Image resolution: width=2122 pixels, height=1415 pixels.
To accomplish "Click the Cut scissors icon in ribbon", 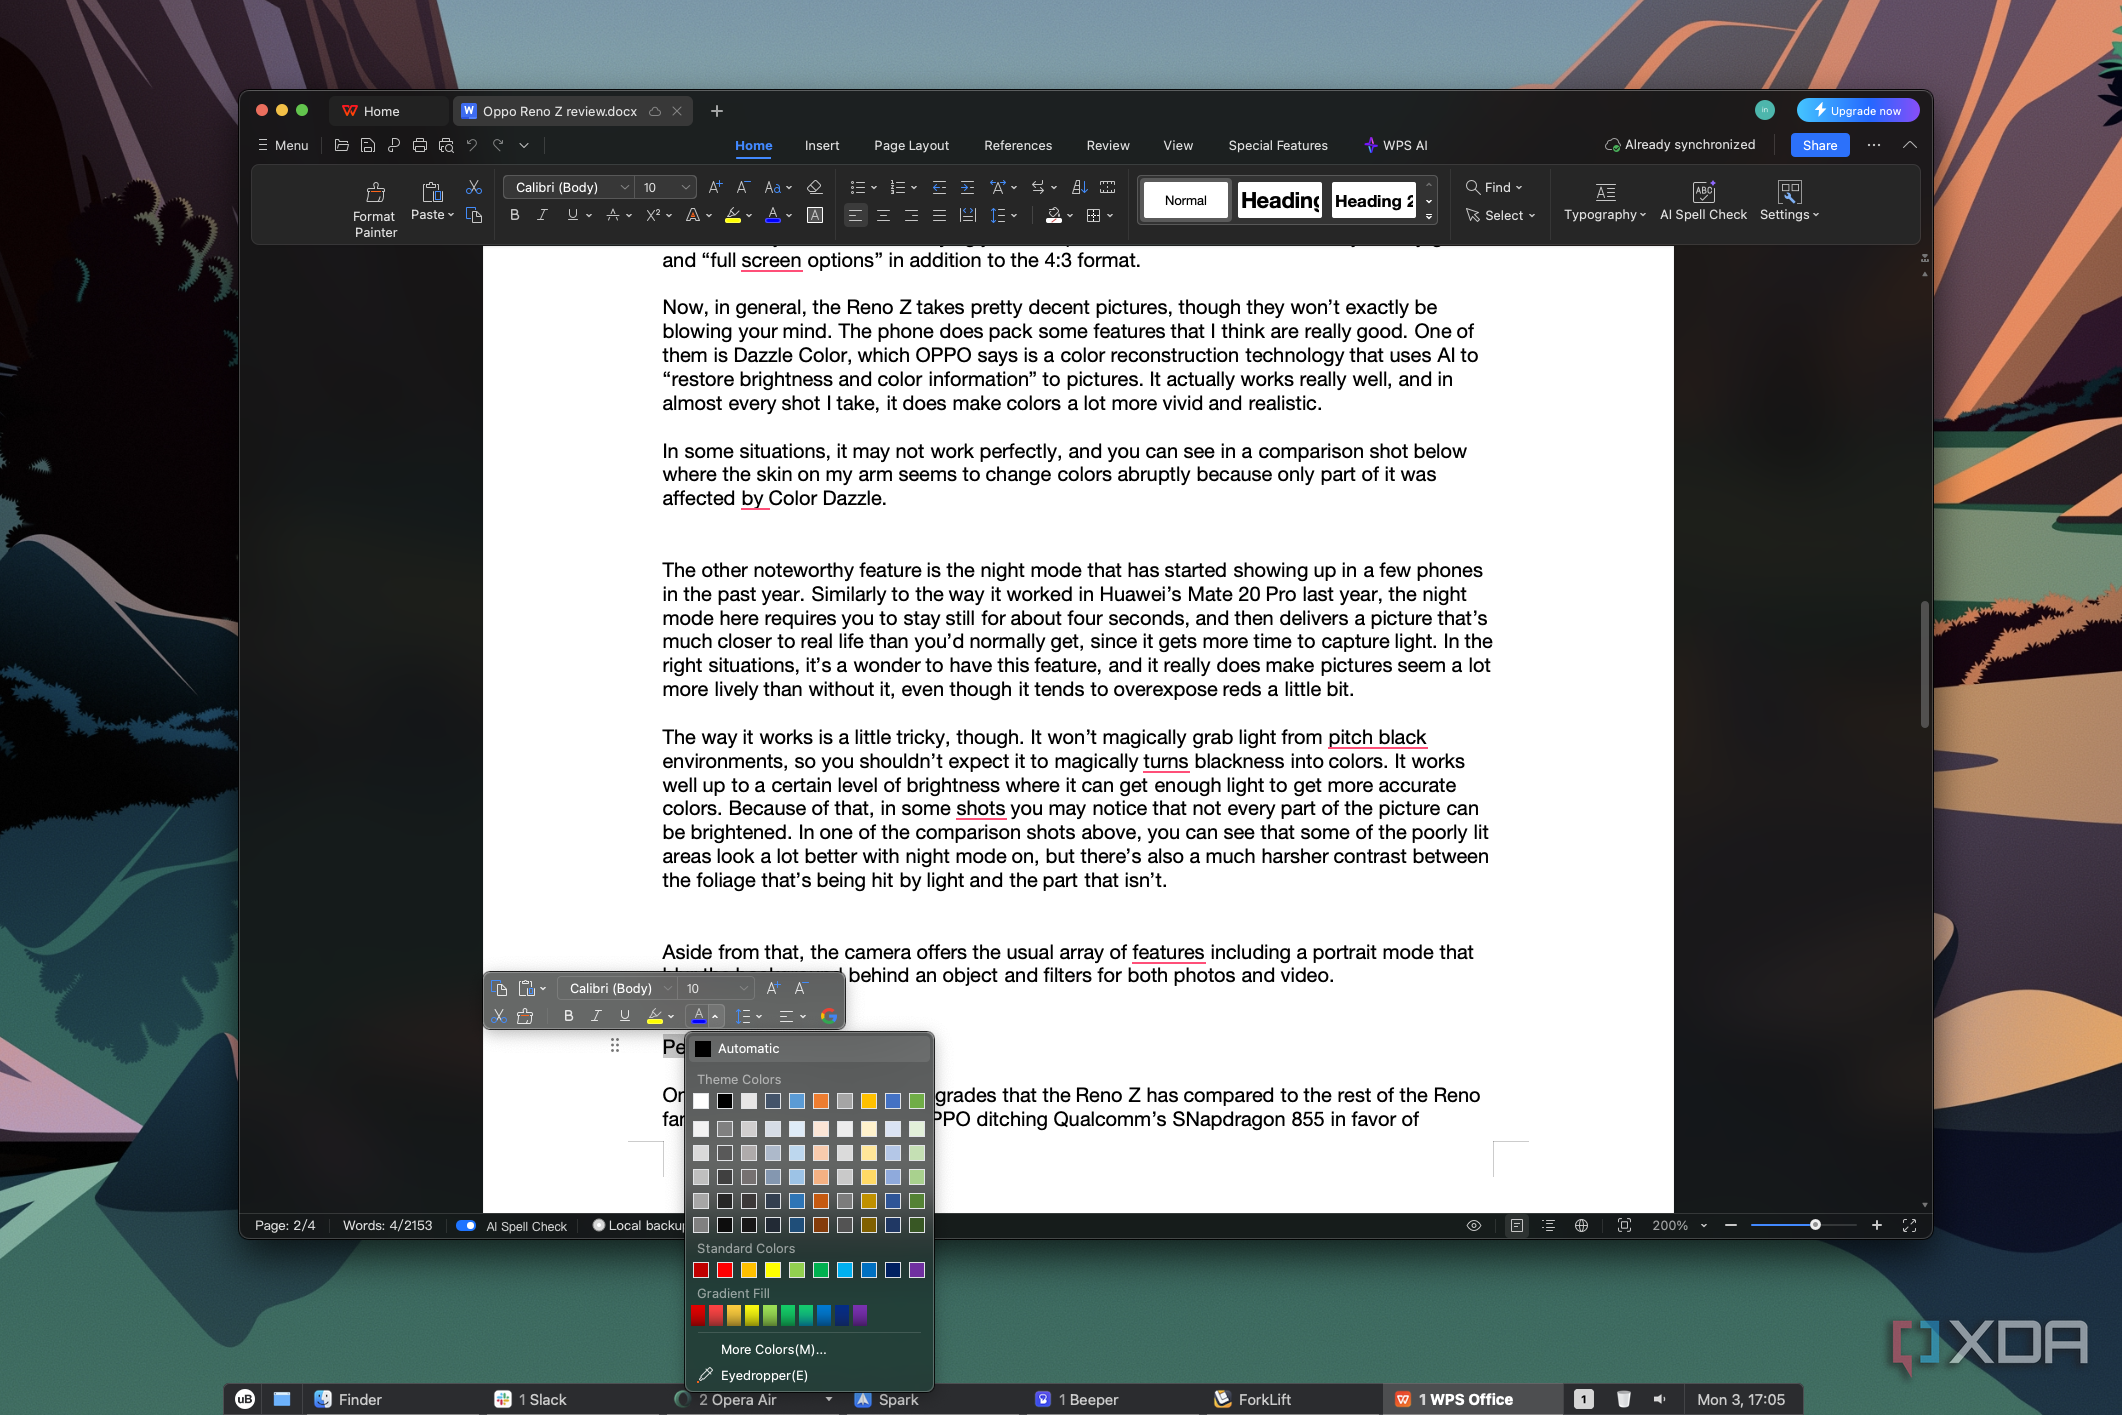I will pyautogui.click(x=474, y=187).
